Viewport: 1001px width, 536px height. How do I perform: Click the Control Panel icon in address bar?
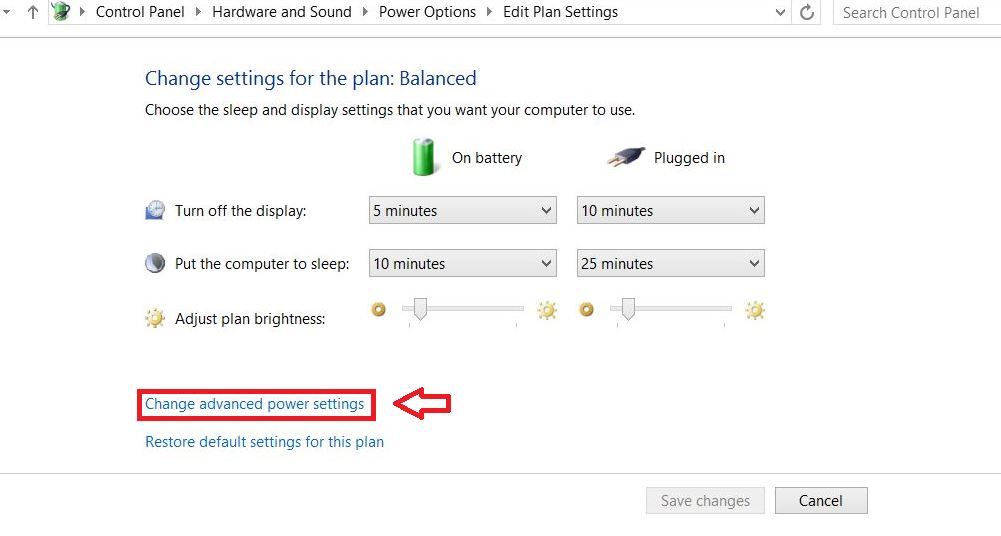pos(61,13)
